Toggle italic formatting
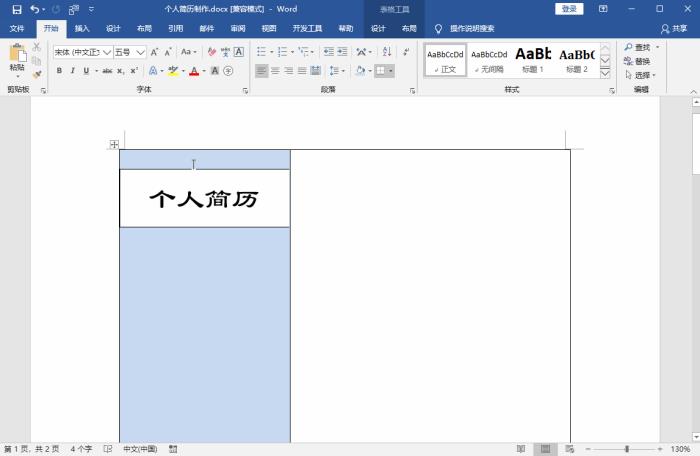700x456 pixels. coord(72,71)
